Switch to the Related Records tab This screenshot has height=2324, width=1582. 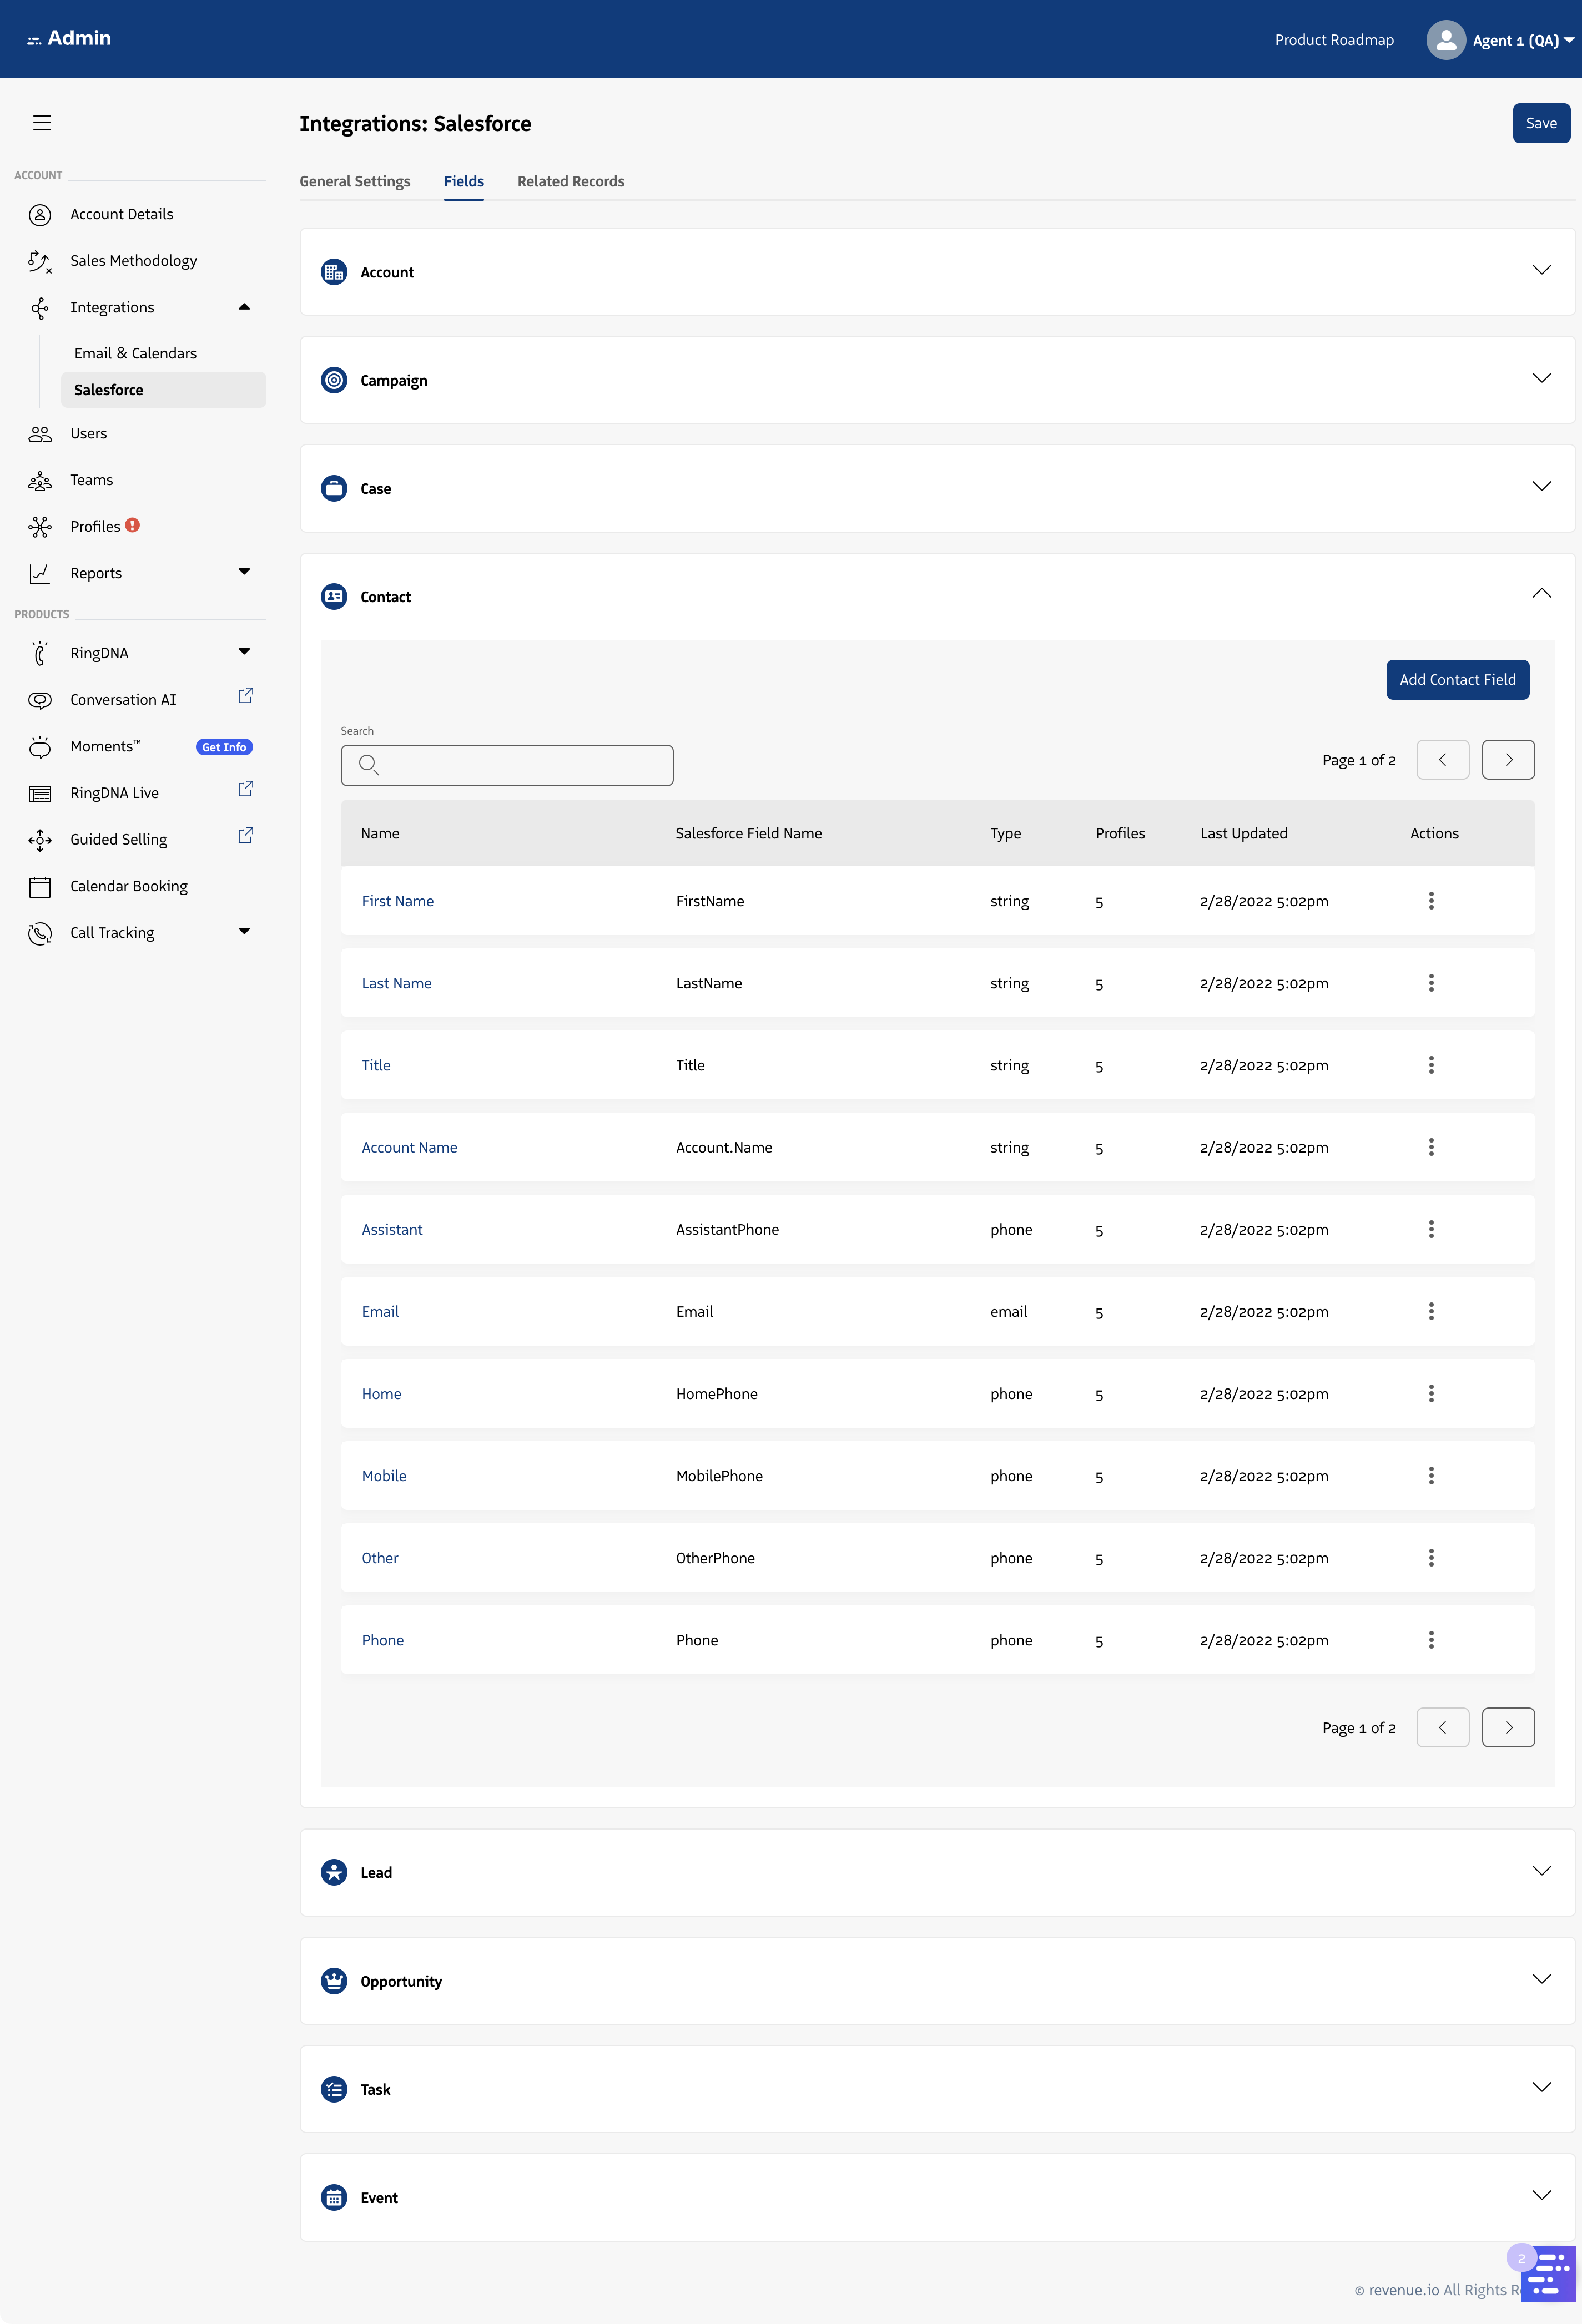(570, 181)
